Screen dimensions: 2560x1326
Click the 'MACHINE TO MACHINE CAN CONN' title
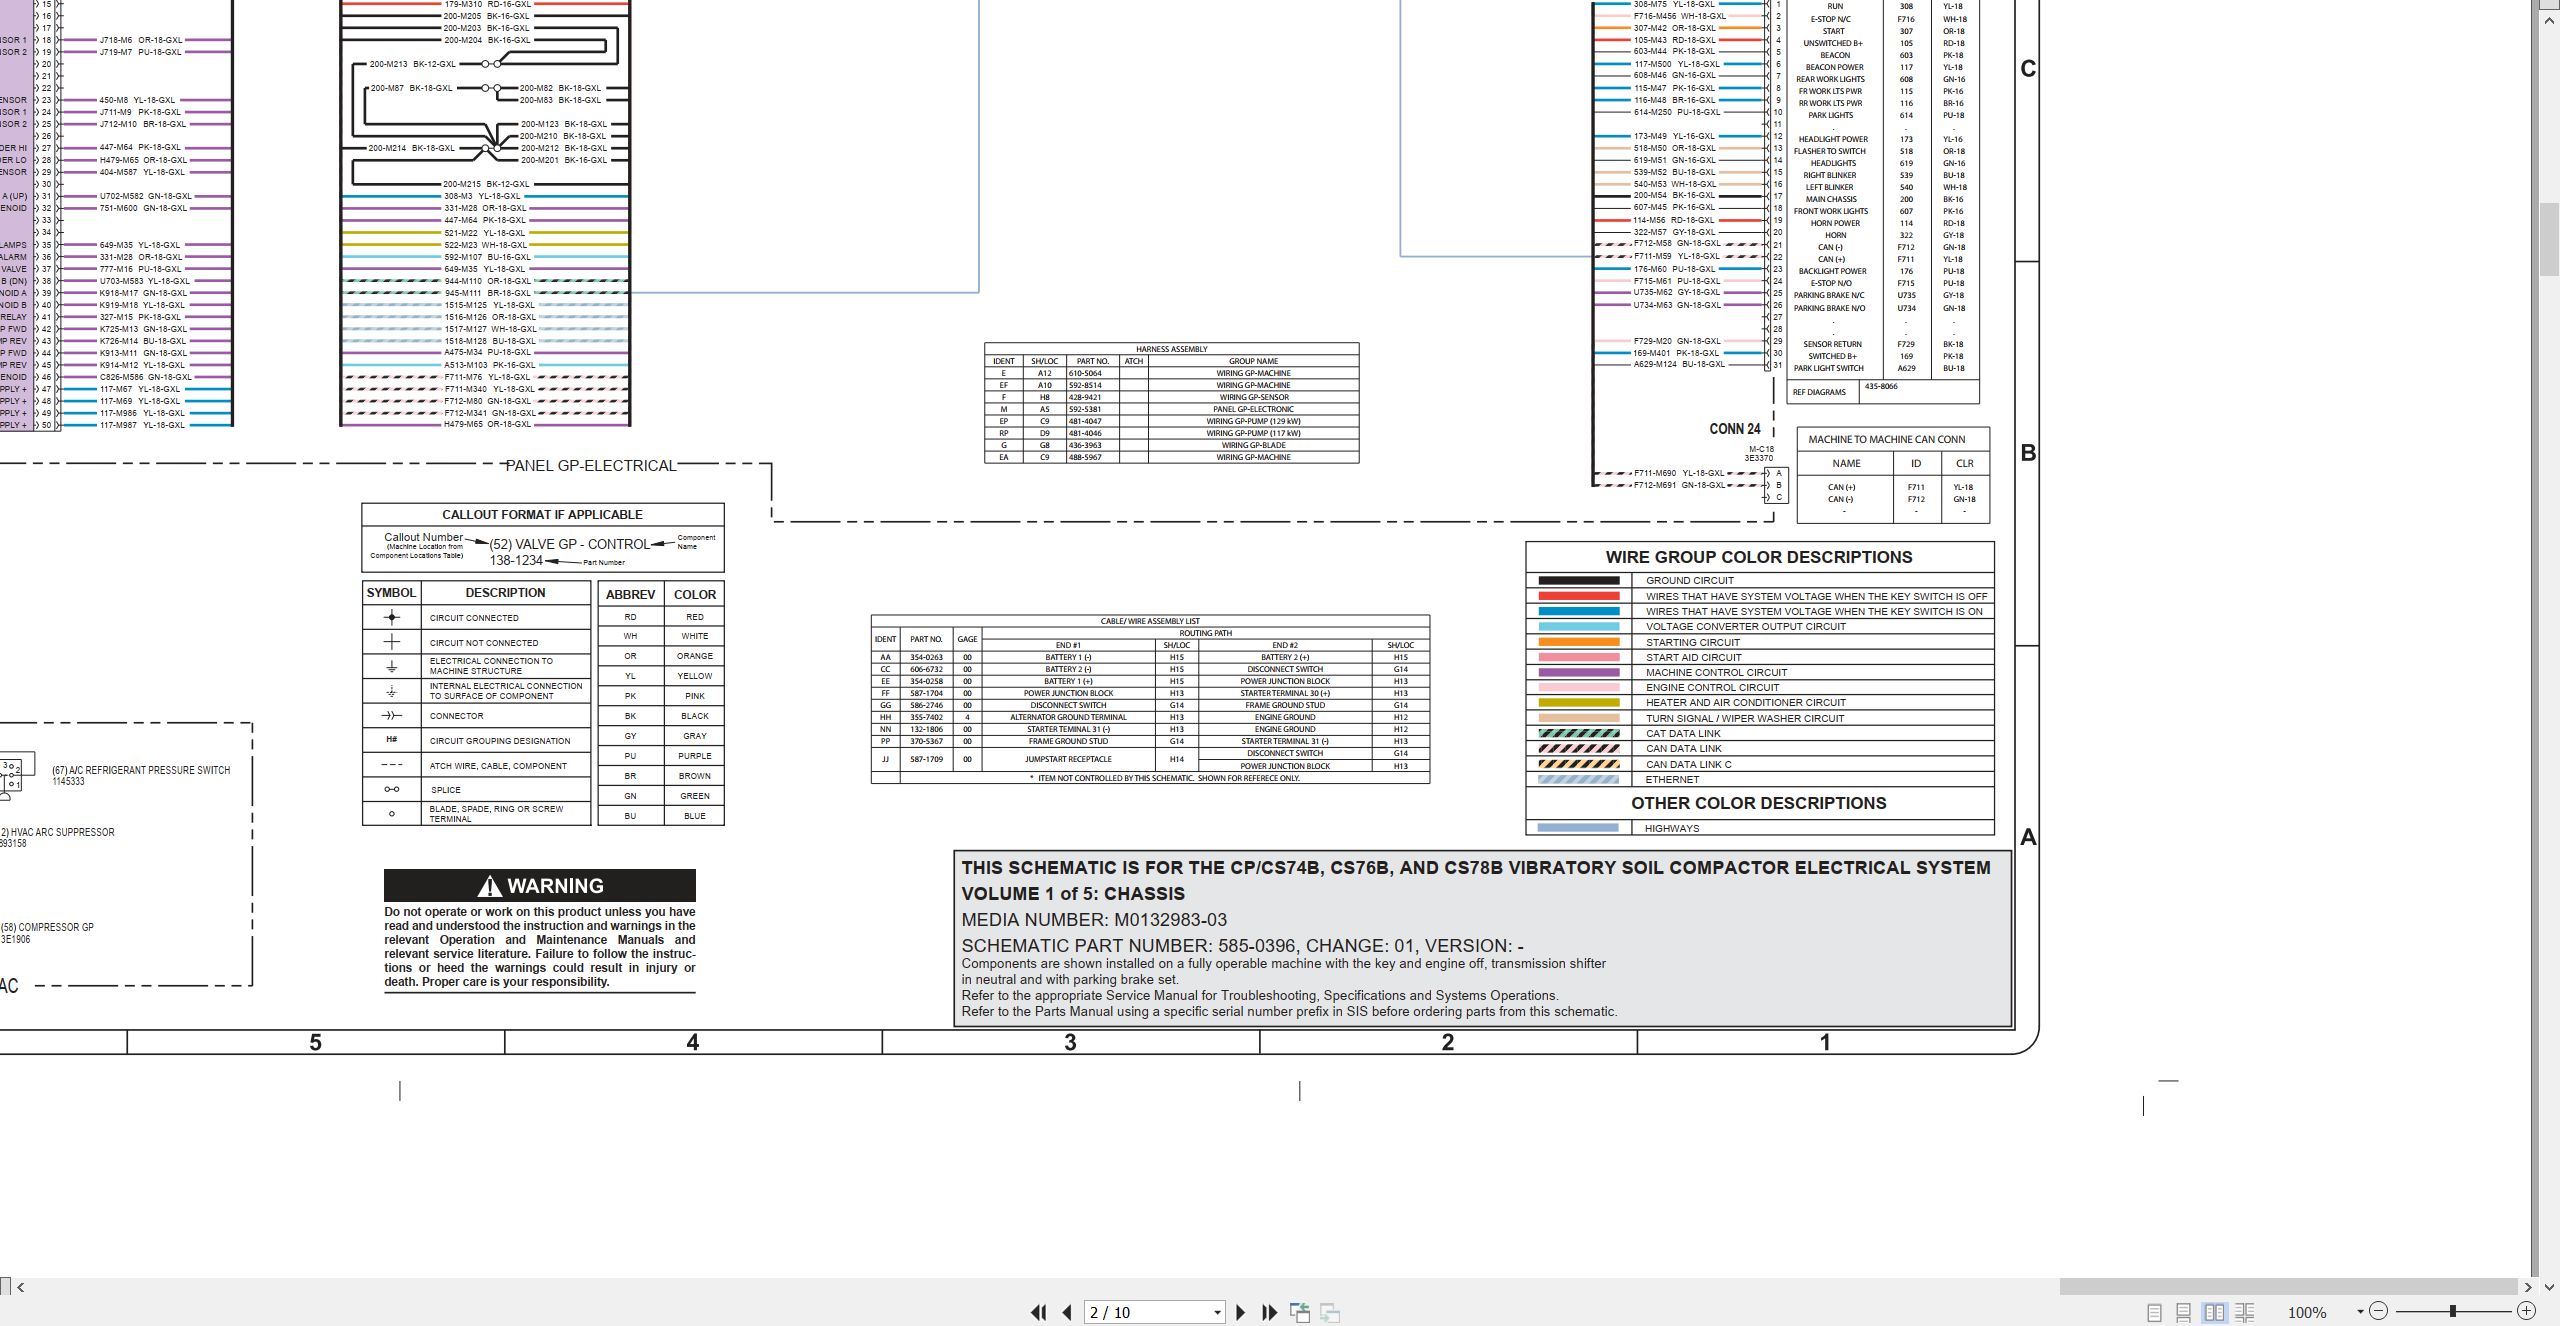coord(1886,439)
